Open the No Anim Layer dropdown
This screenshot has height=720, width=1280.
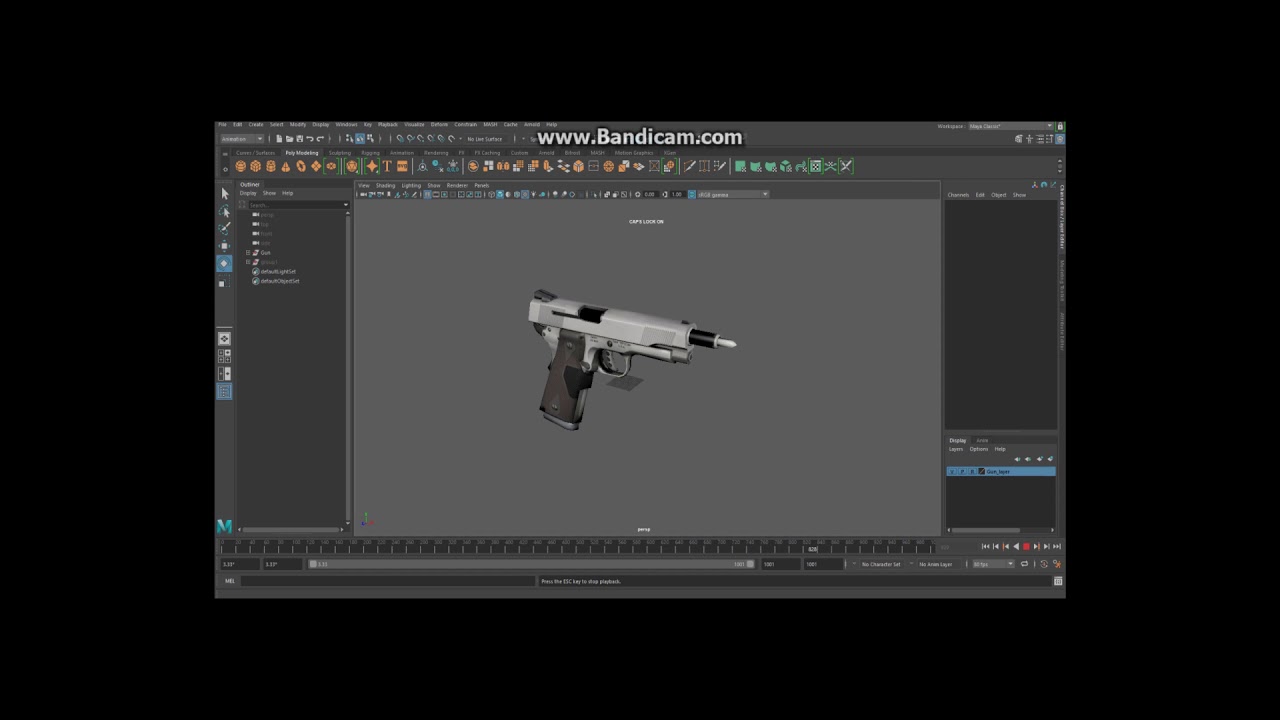coord(936,564)
